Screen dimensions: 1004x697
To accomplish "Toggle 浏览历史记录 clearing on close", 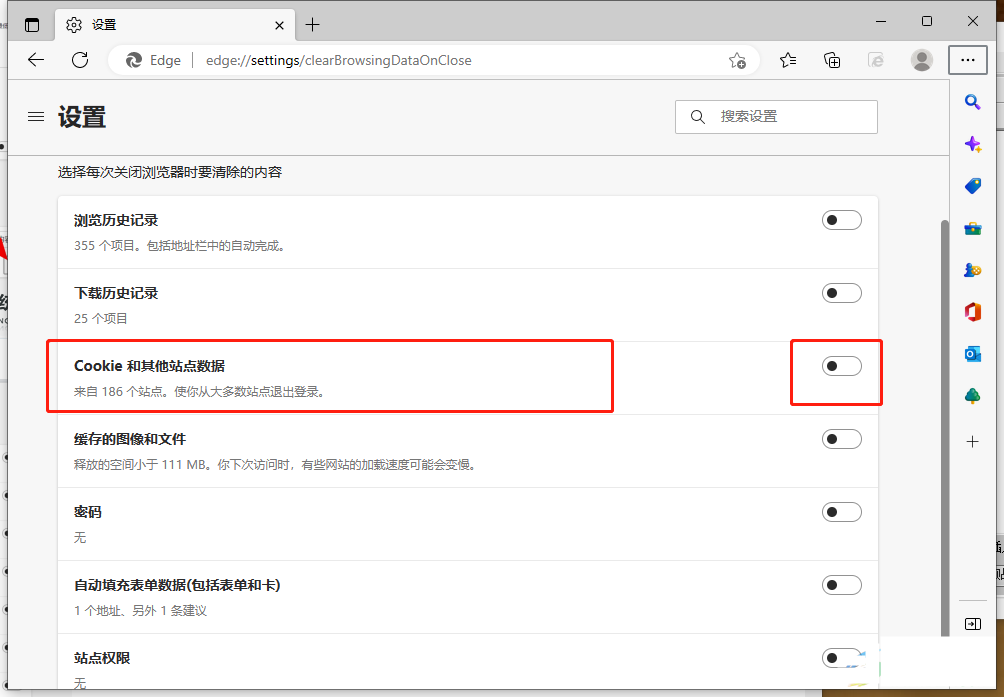I will [x=841, y=220].
